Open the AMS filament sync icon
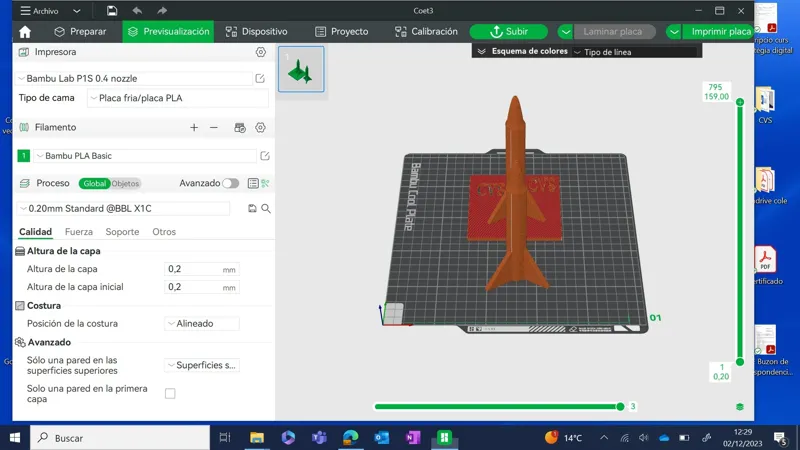 pos(240,128)
